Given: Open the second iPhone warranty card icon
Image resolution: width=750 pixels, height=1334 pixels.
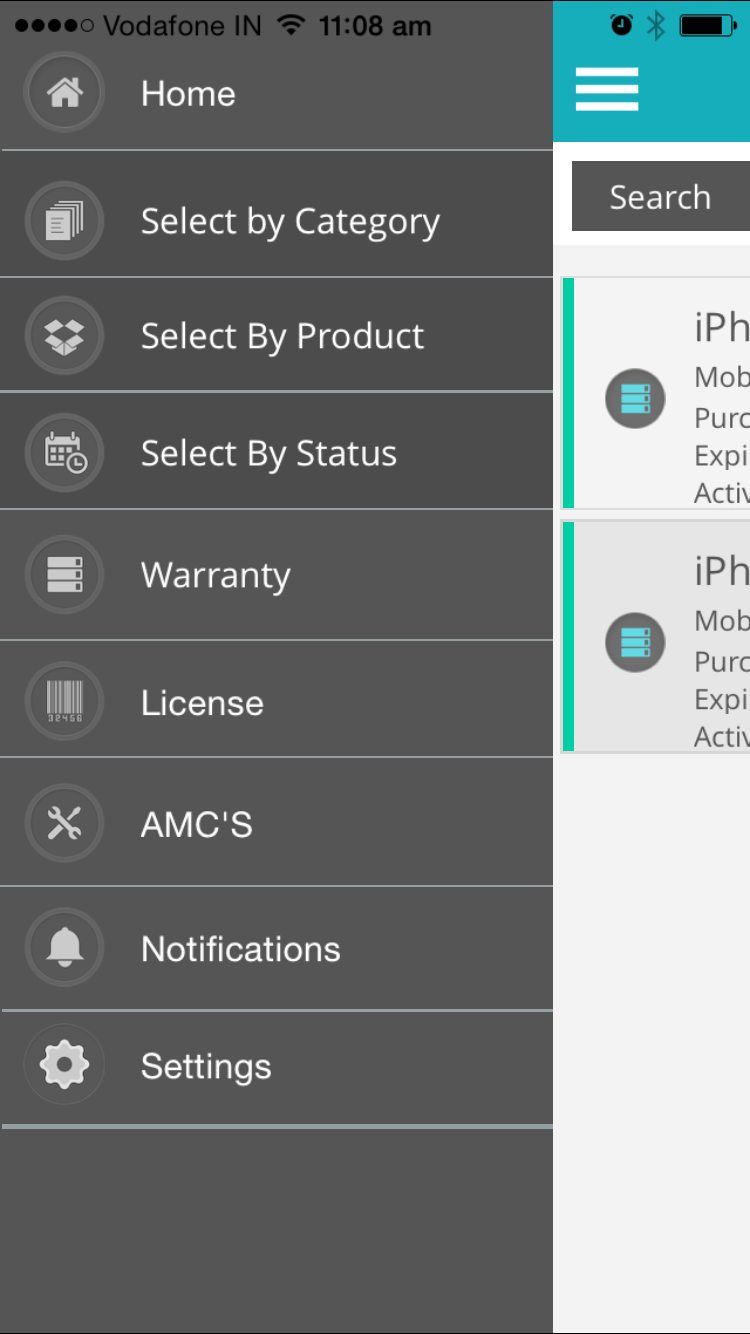Looking at the screenshot, I should (635, 642).
